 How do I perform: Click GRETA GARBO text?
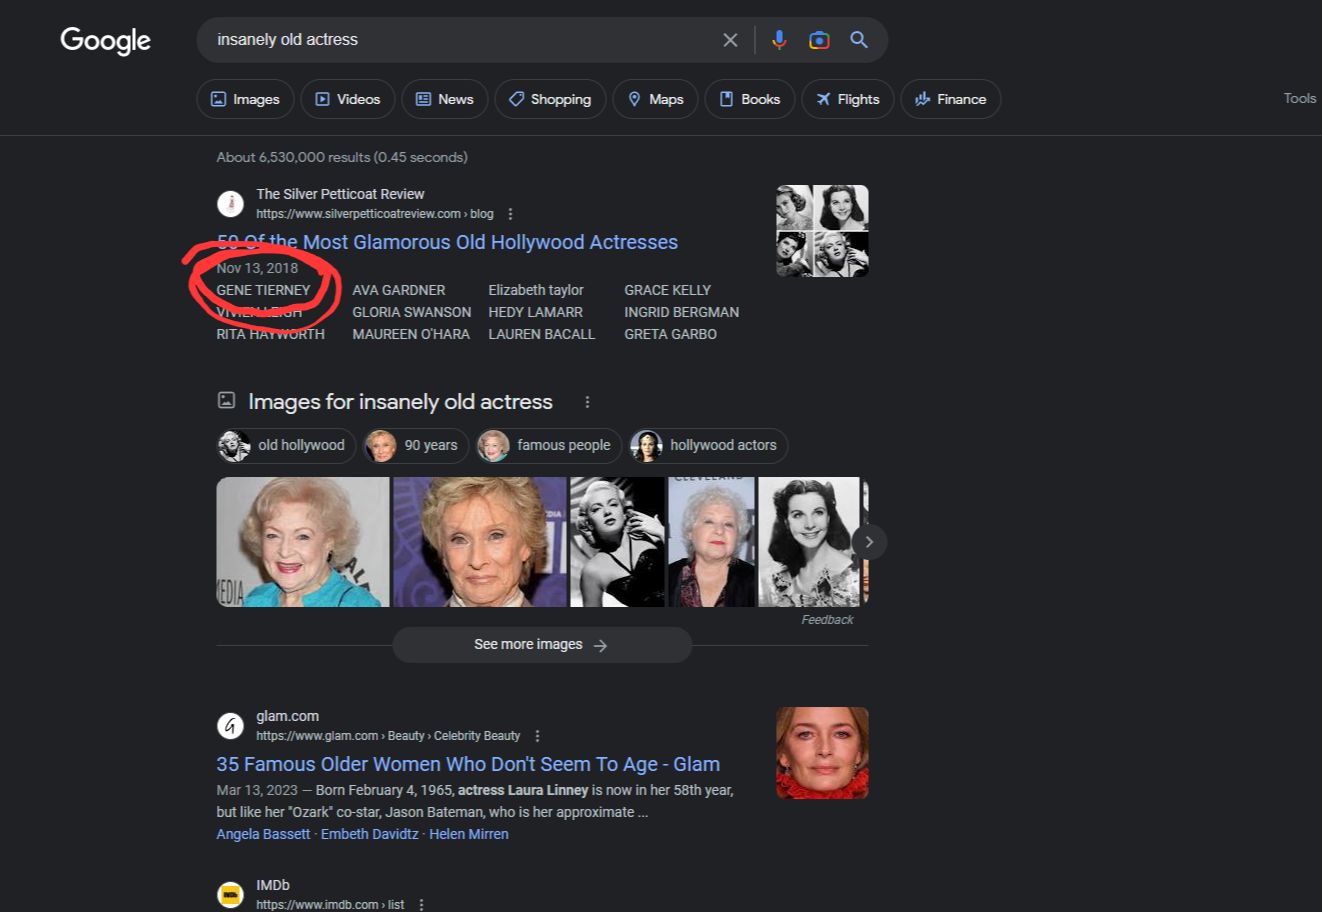(x=671, y=334)
